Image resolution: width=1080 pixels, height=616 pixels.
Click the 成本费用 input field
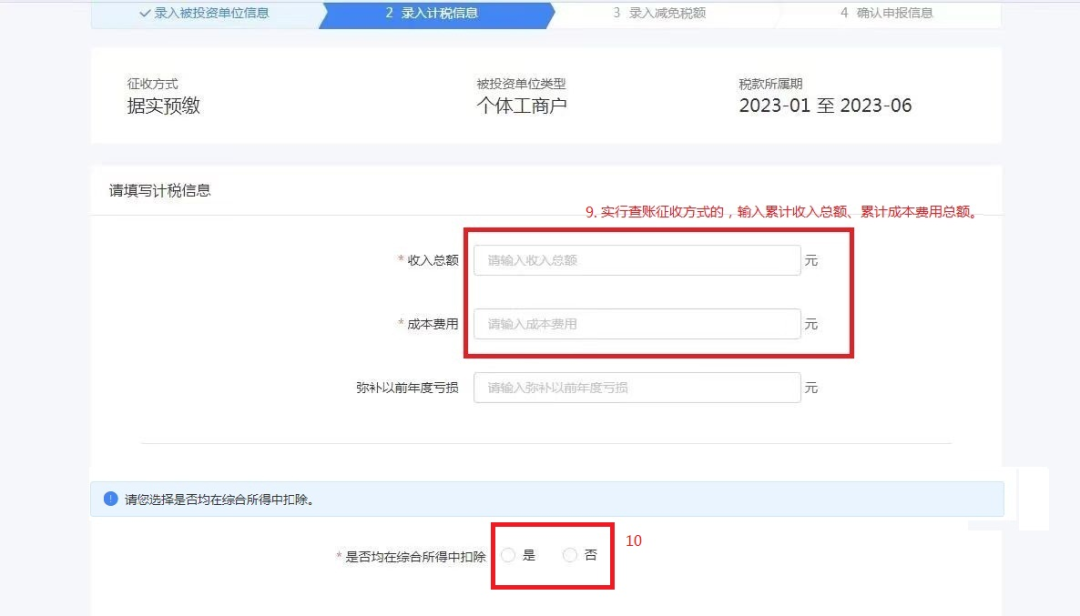(636, 324)
